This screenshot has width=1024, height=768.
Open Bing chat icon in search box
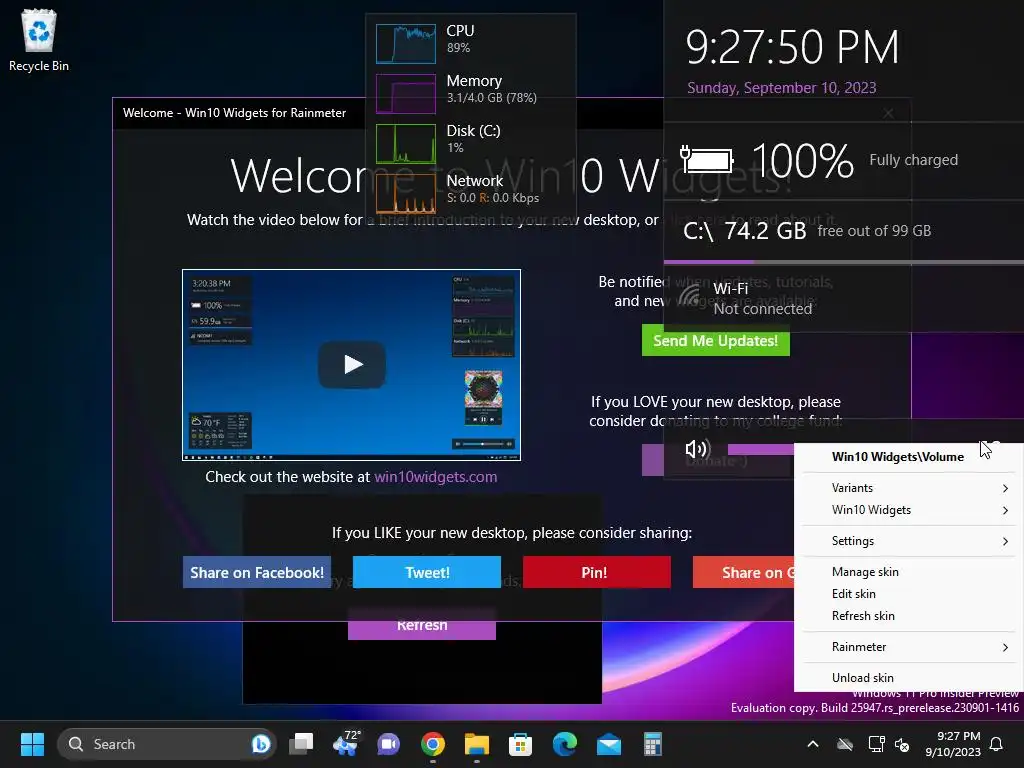(261, 744)
